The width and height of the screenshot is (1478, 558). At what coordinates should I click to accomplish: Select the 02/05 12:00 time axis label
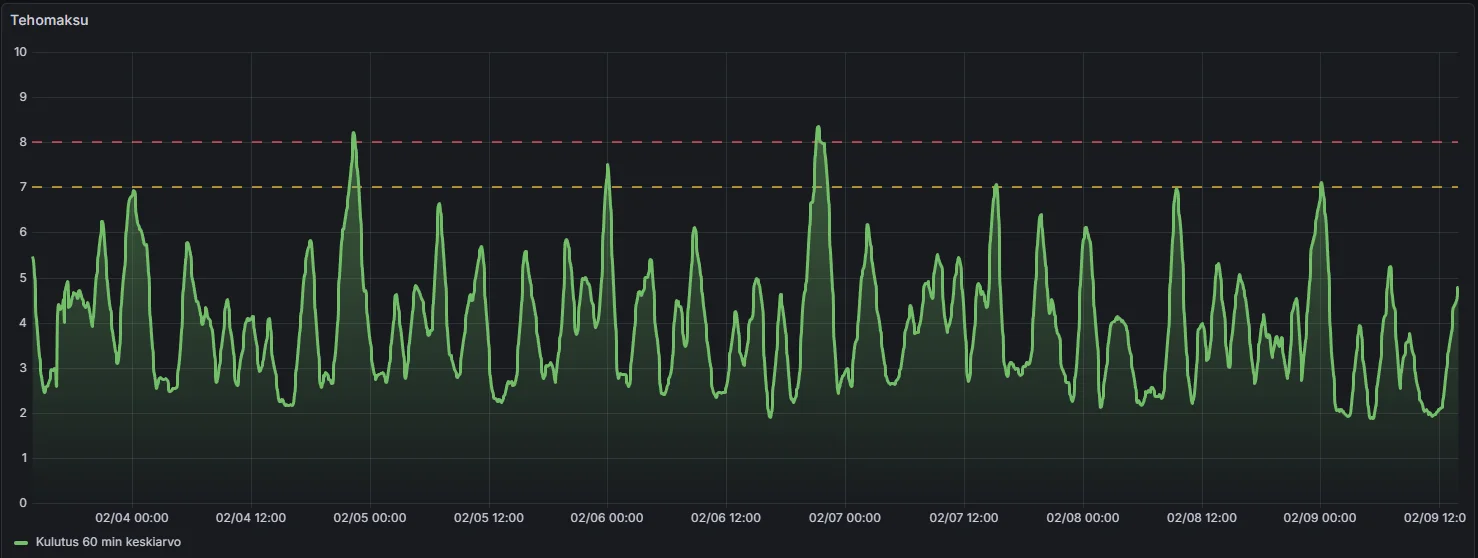[489, 518]
